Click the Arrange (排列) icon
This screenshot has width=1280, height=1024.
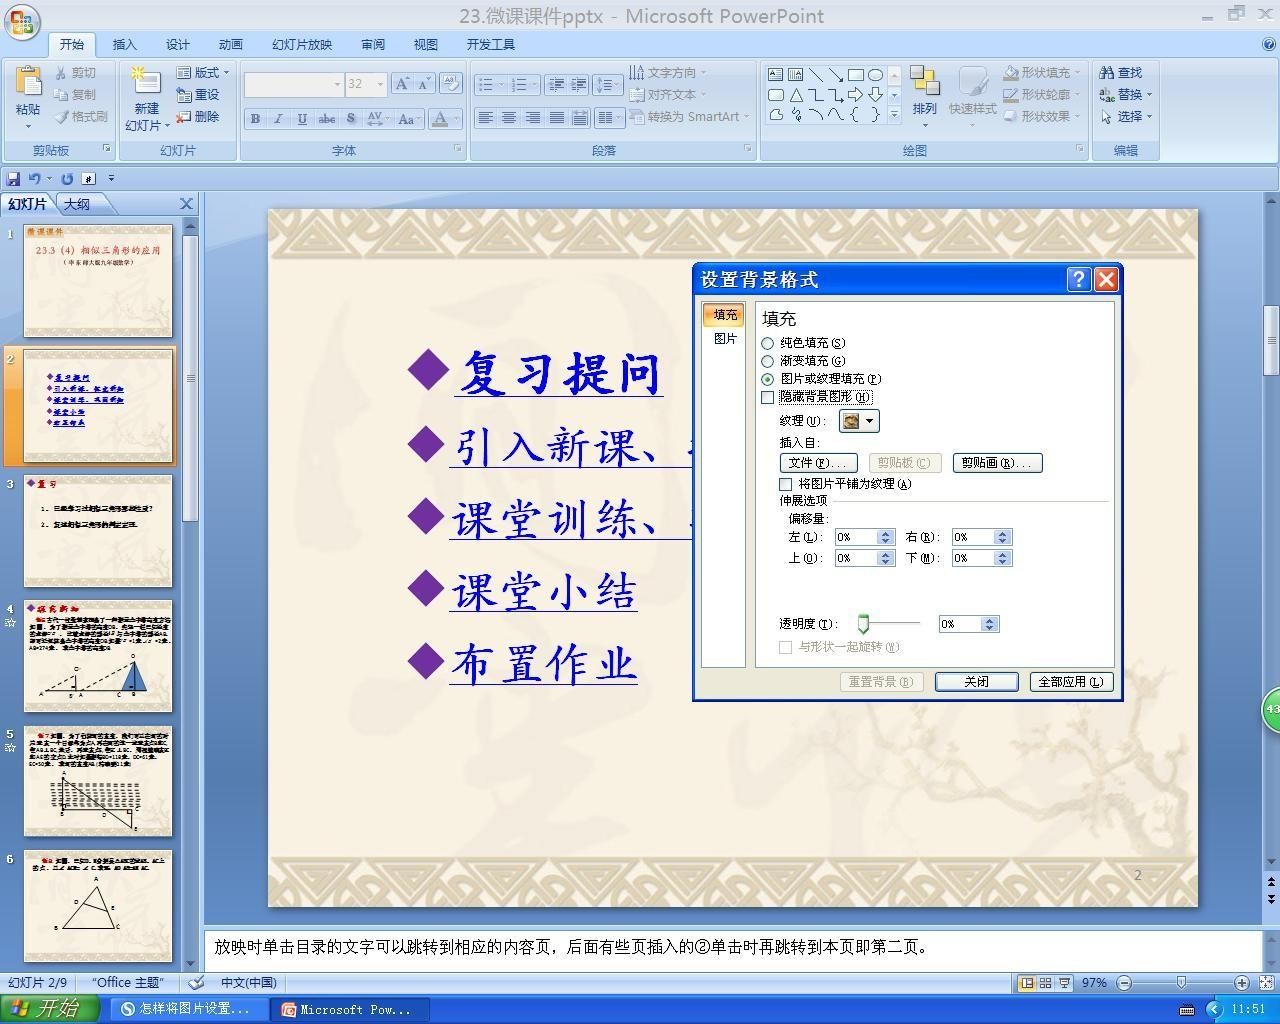[x=924, y=82]
